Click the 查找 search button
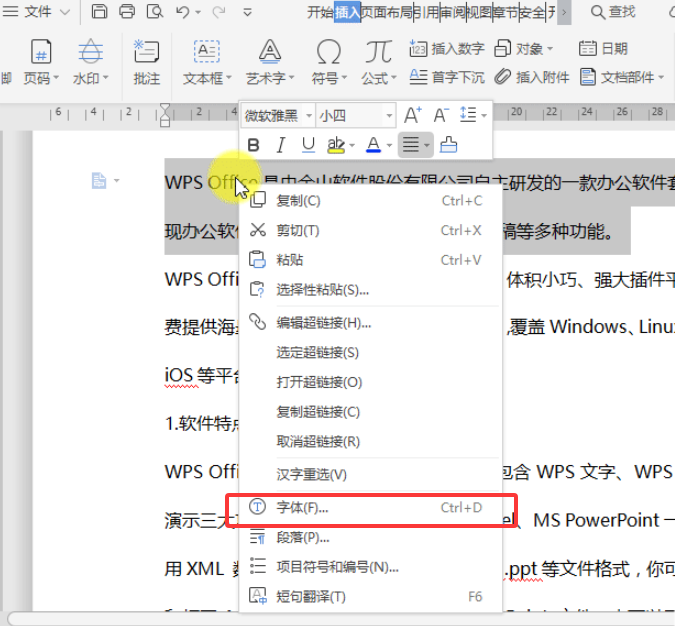The width and height of the screenshot is (675, 626). [x=613, y=12]
